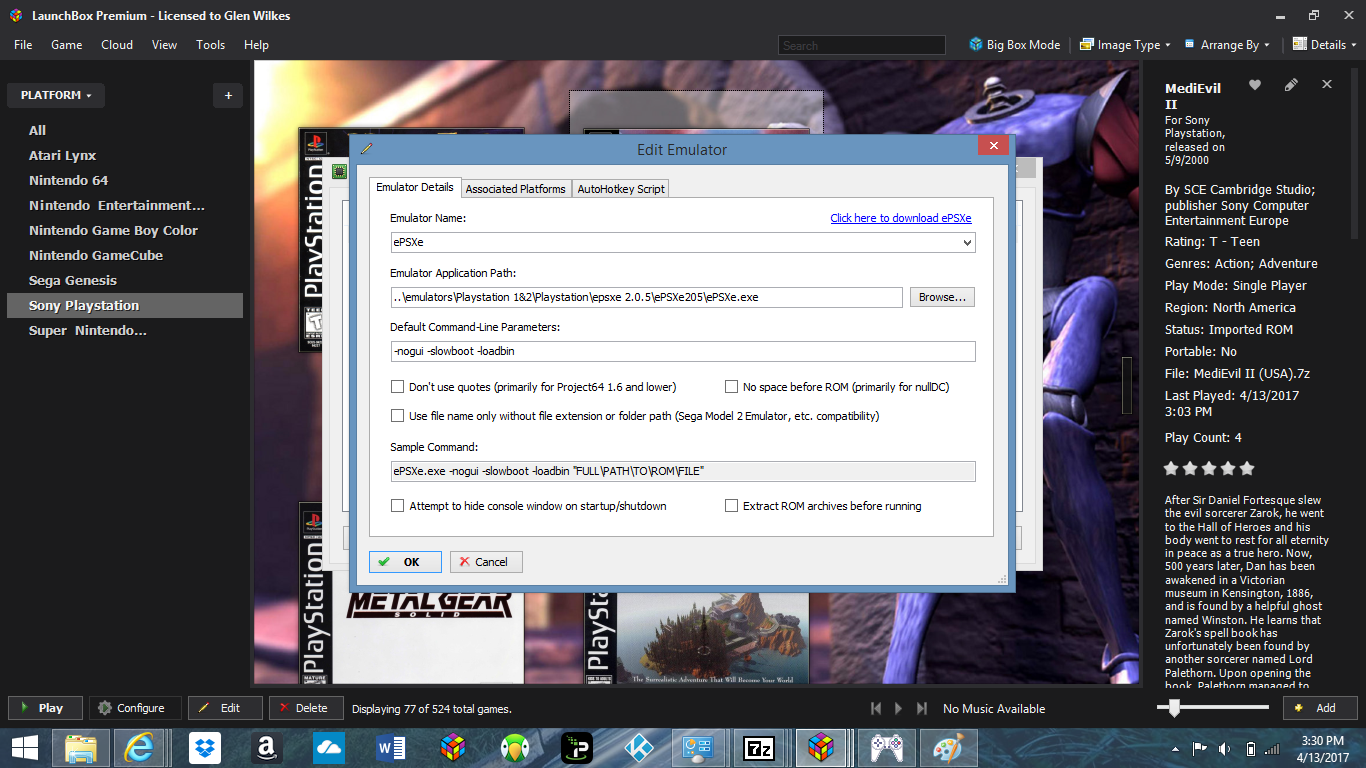Select the Emulator Details tab
1366x768 pixels.
(x=415, y=187)
